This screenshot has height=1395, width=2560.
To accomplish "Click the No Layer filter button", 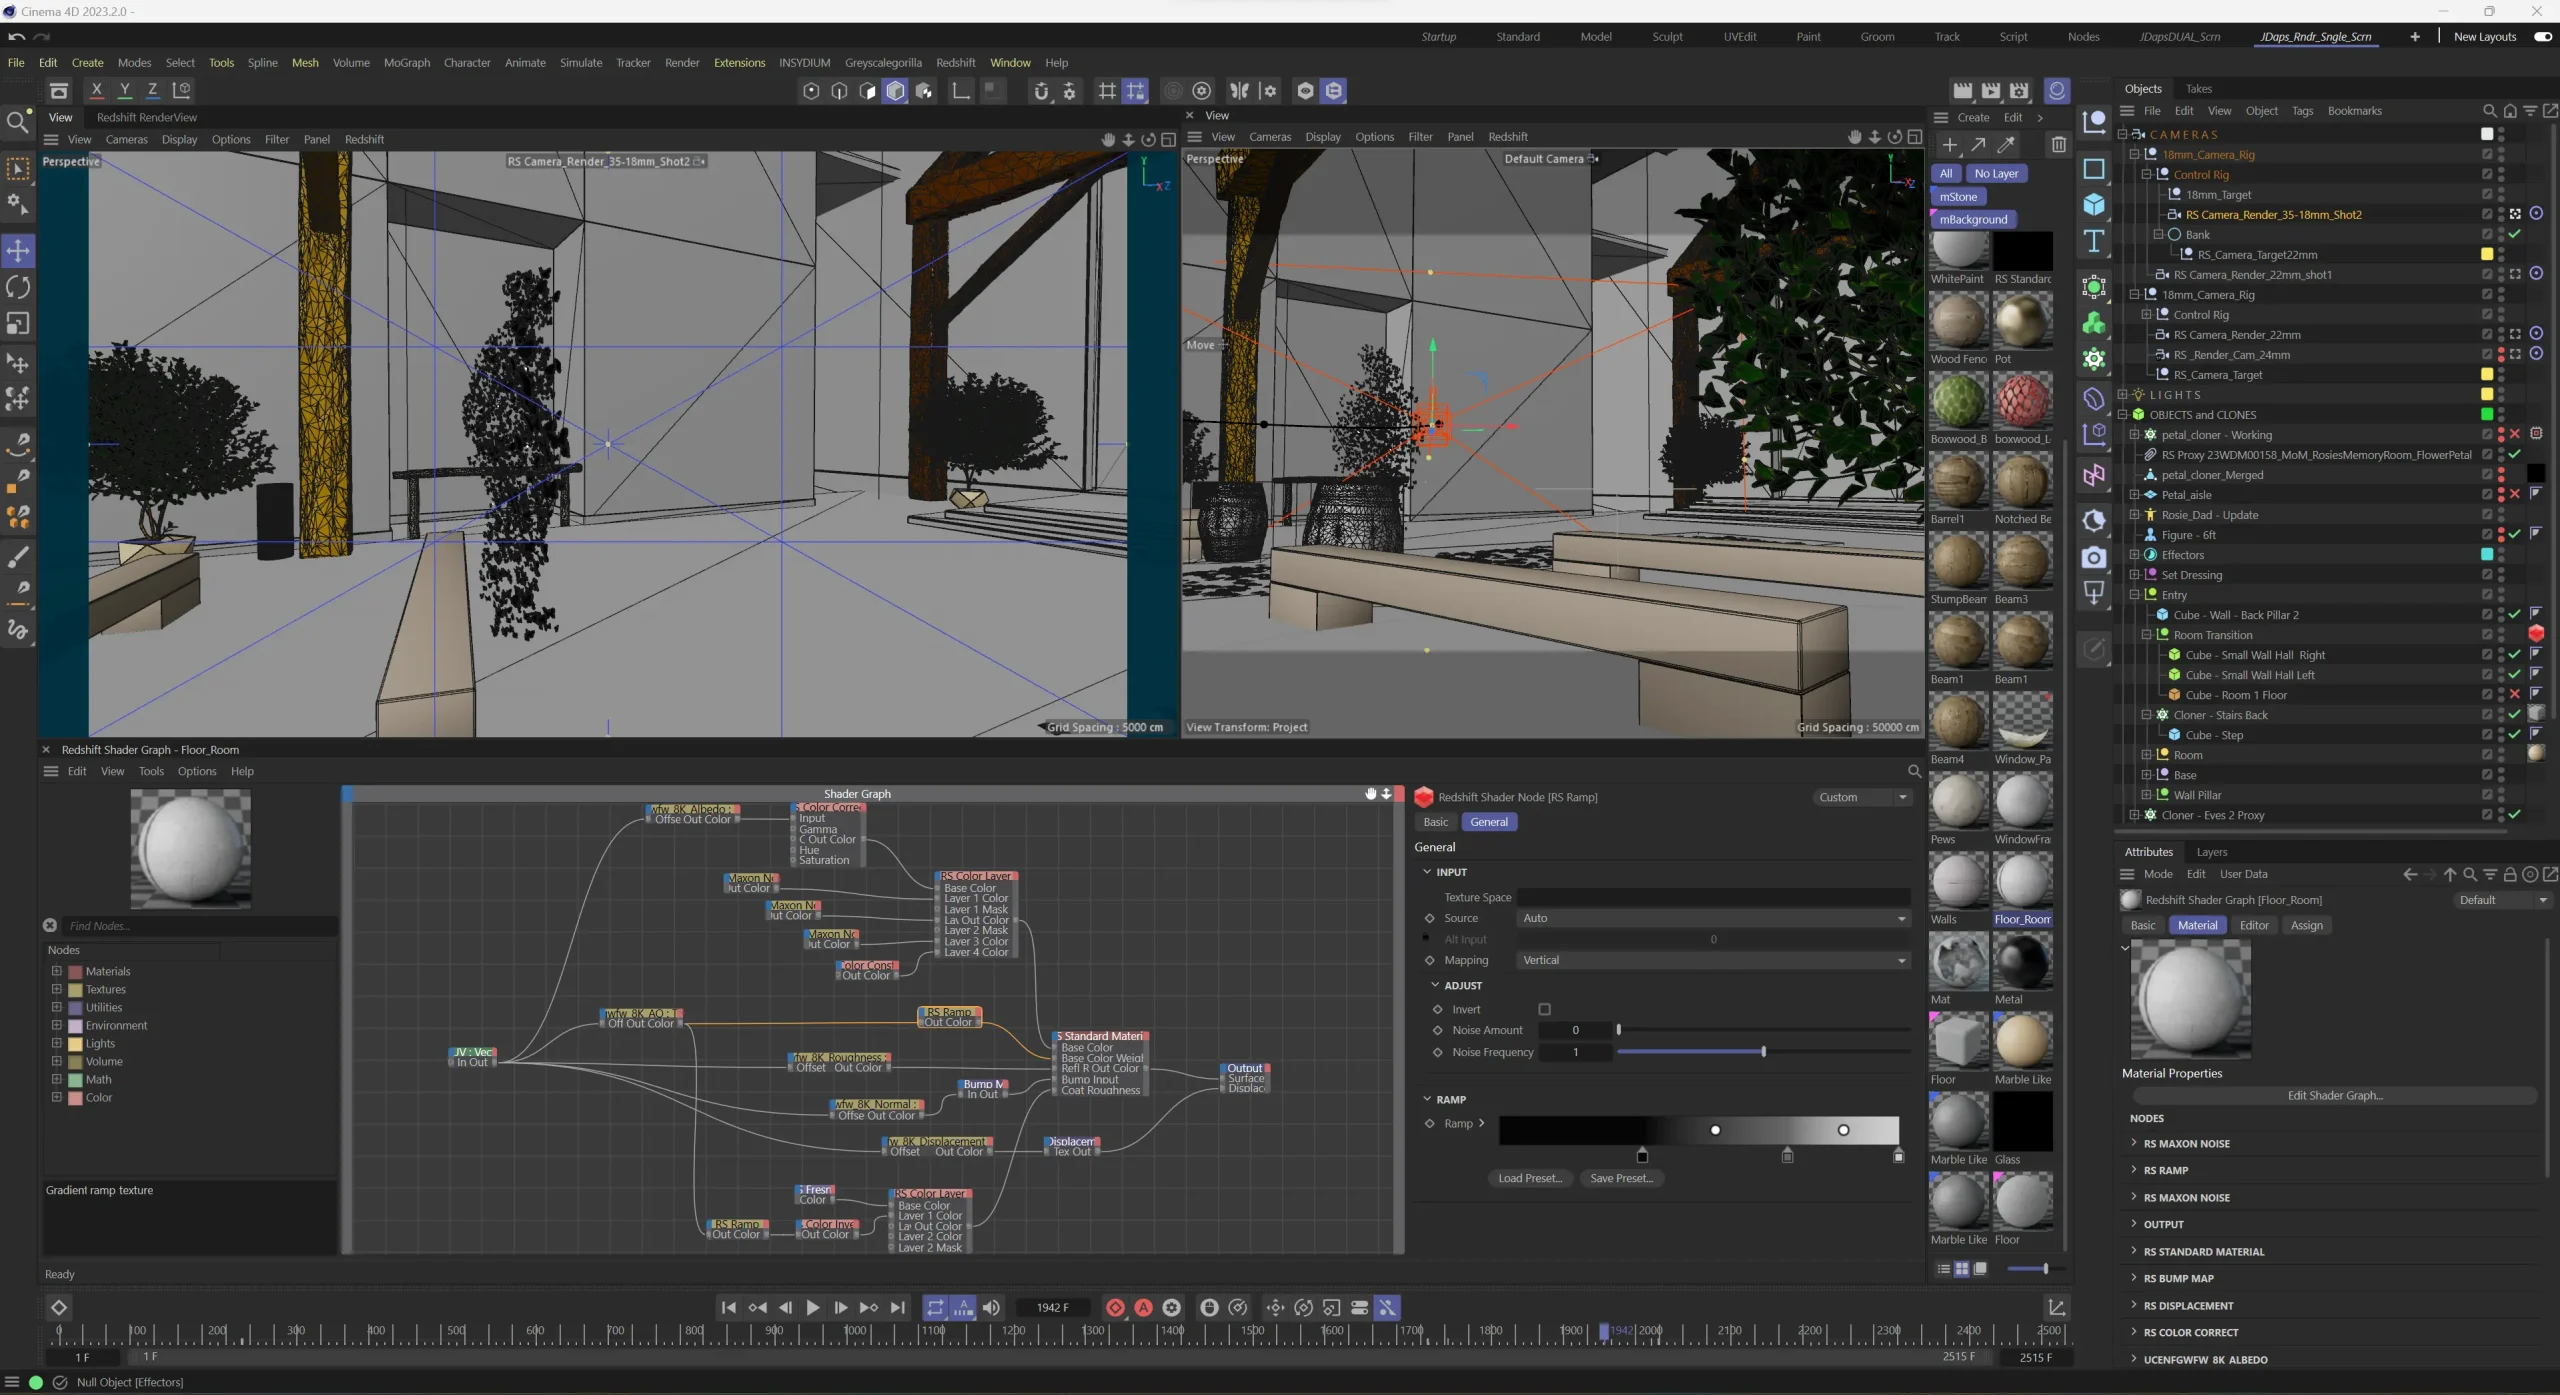I will pyautogui.click(x=1996, y=174).
